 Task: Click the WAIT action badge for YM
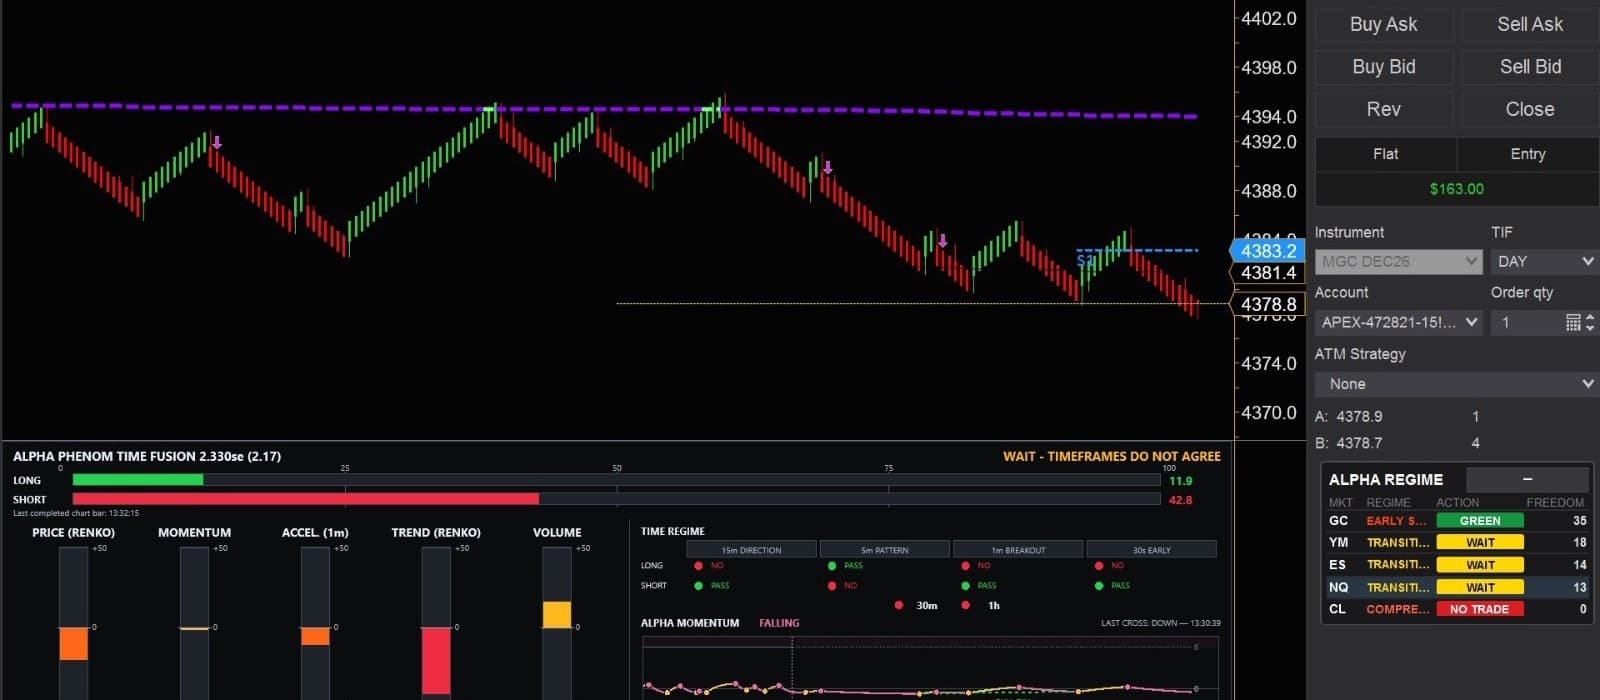[x=1480, y=542]
